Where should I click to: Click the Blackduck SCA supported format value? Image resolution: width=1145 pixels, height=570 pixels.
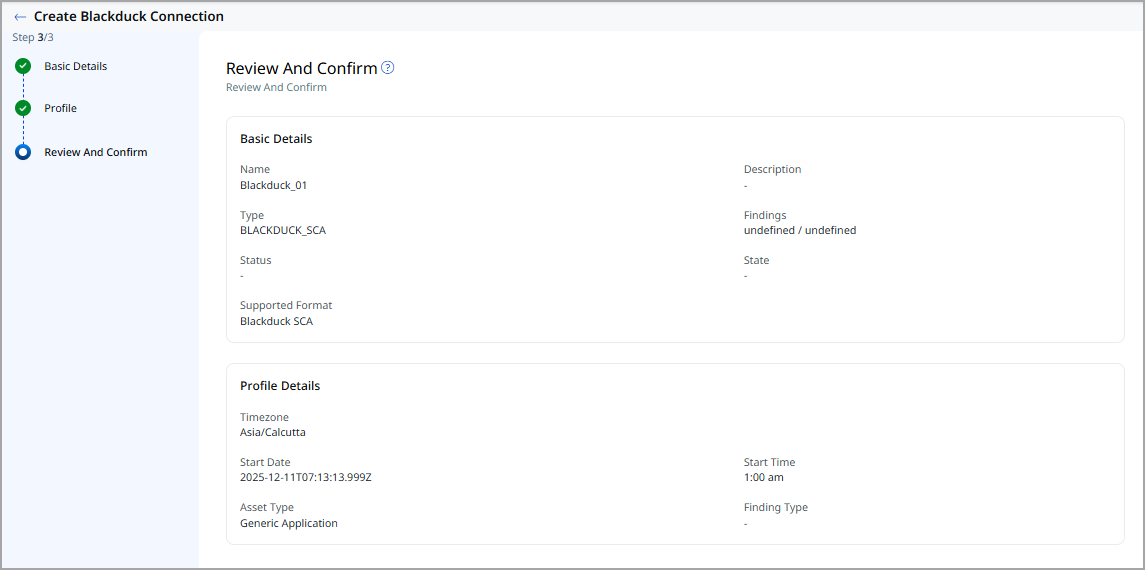(276, 321)
